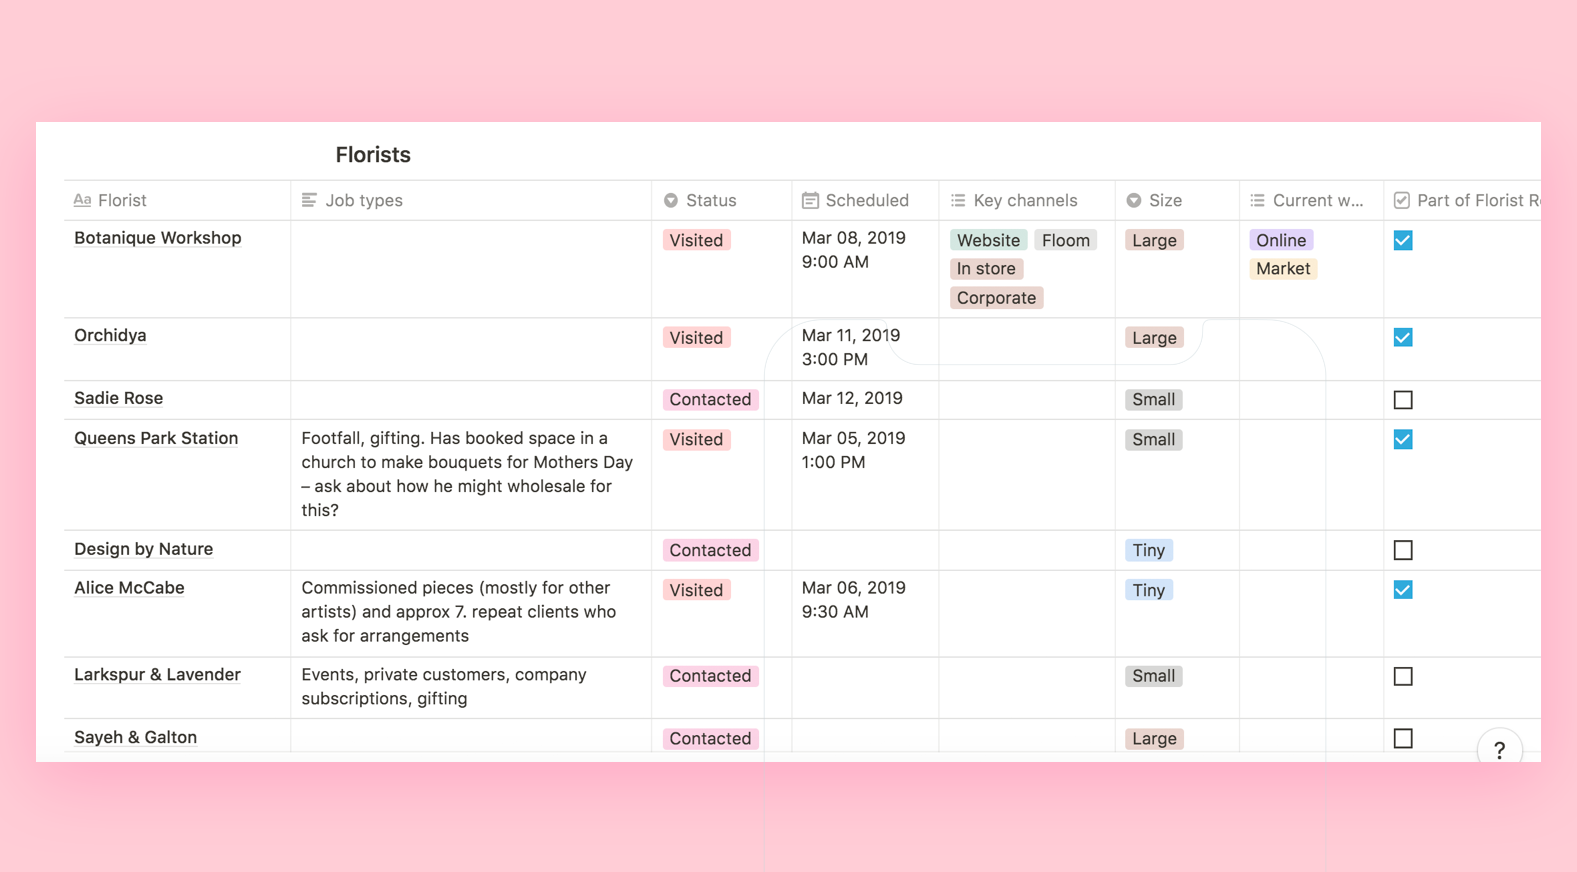Click the Status column select icon
This screenshot has height=872, width=1577.
671,201
